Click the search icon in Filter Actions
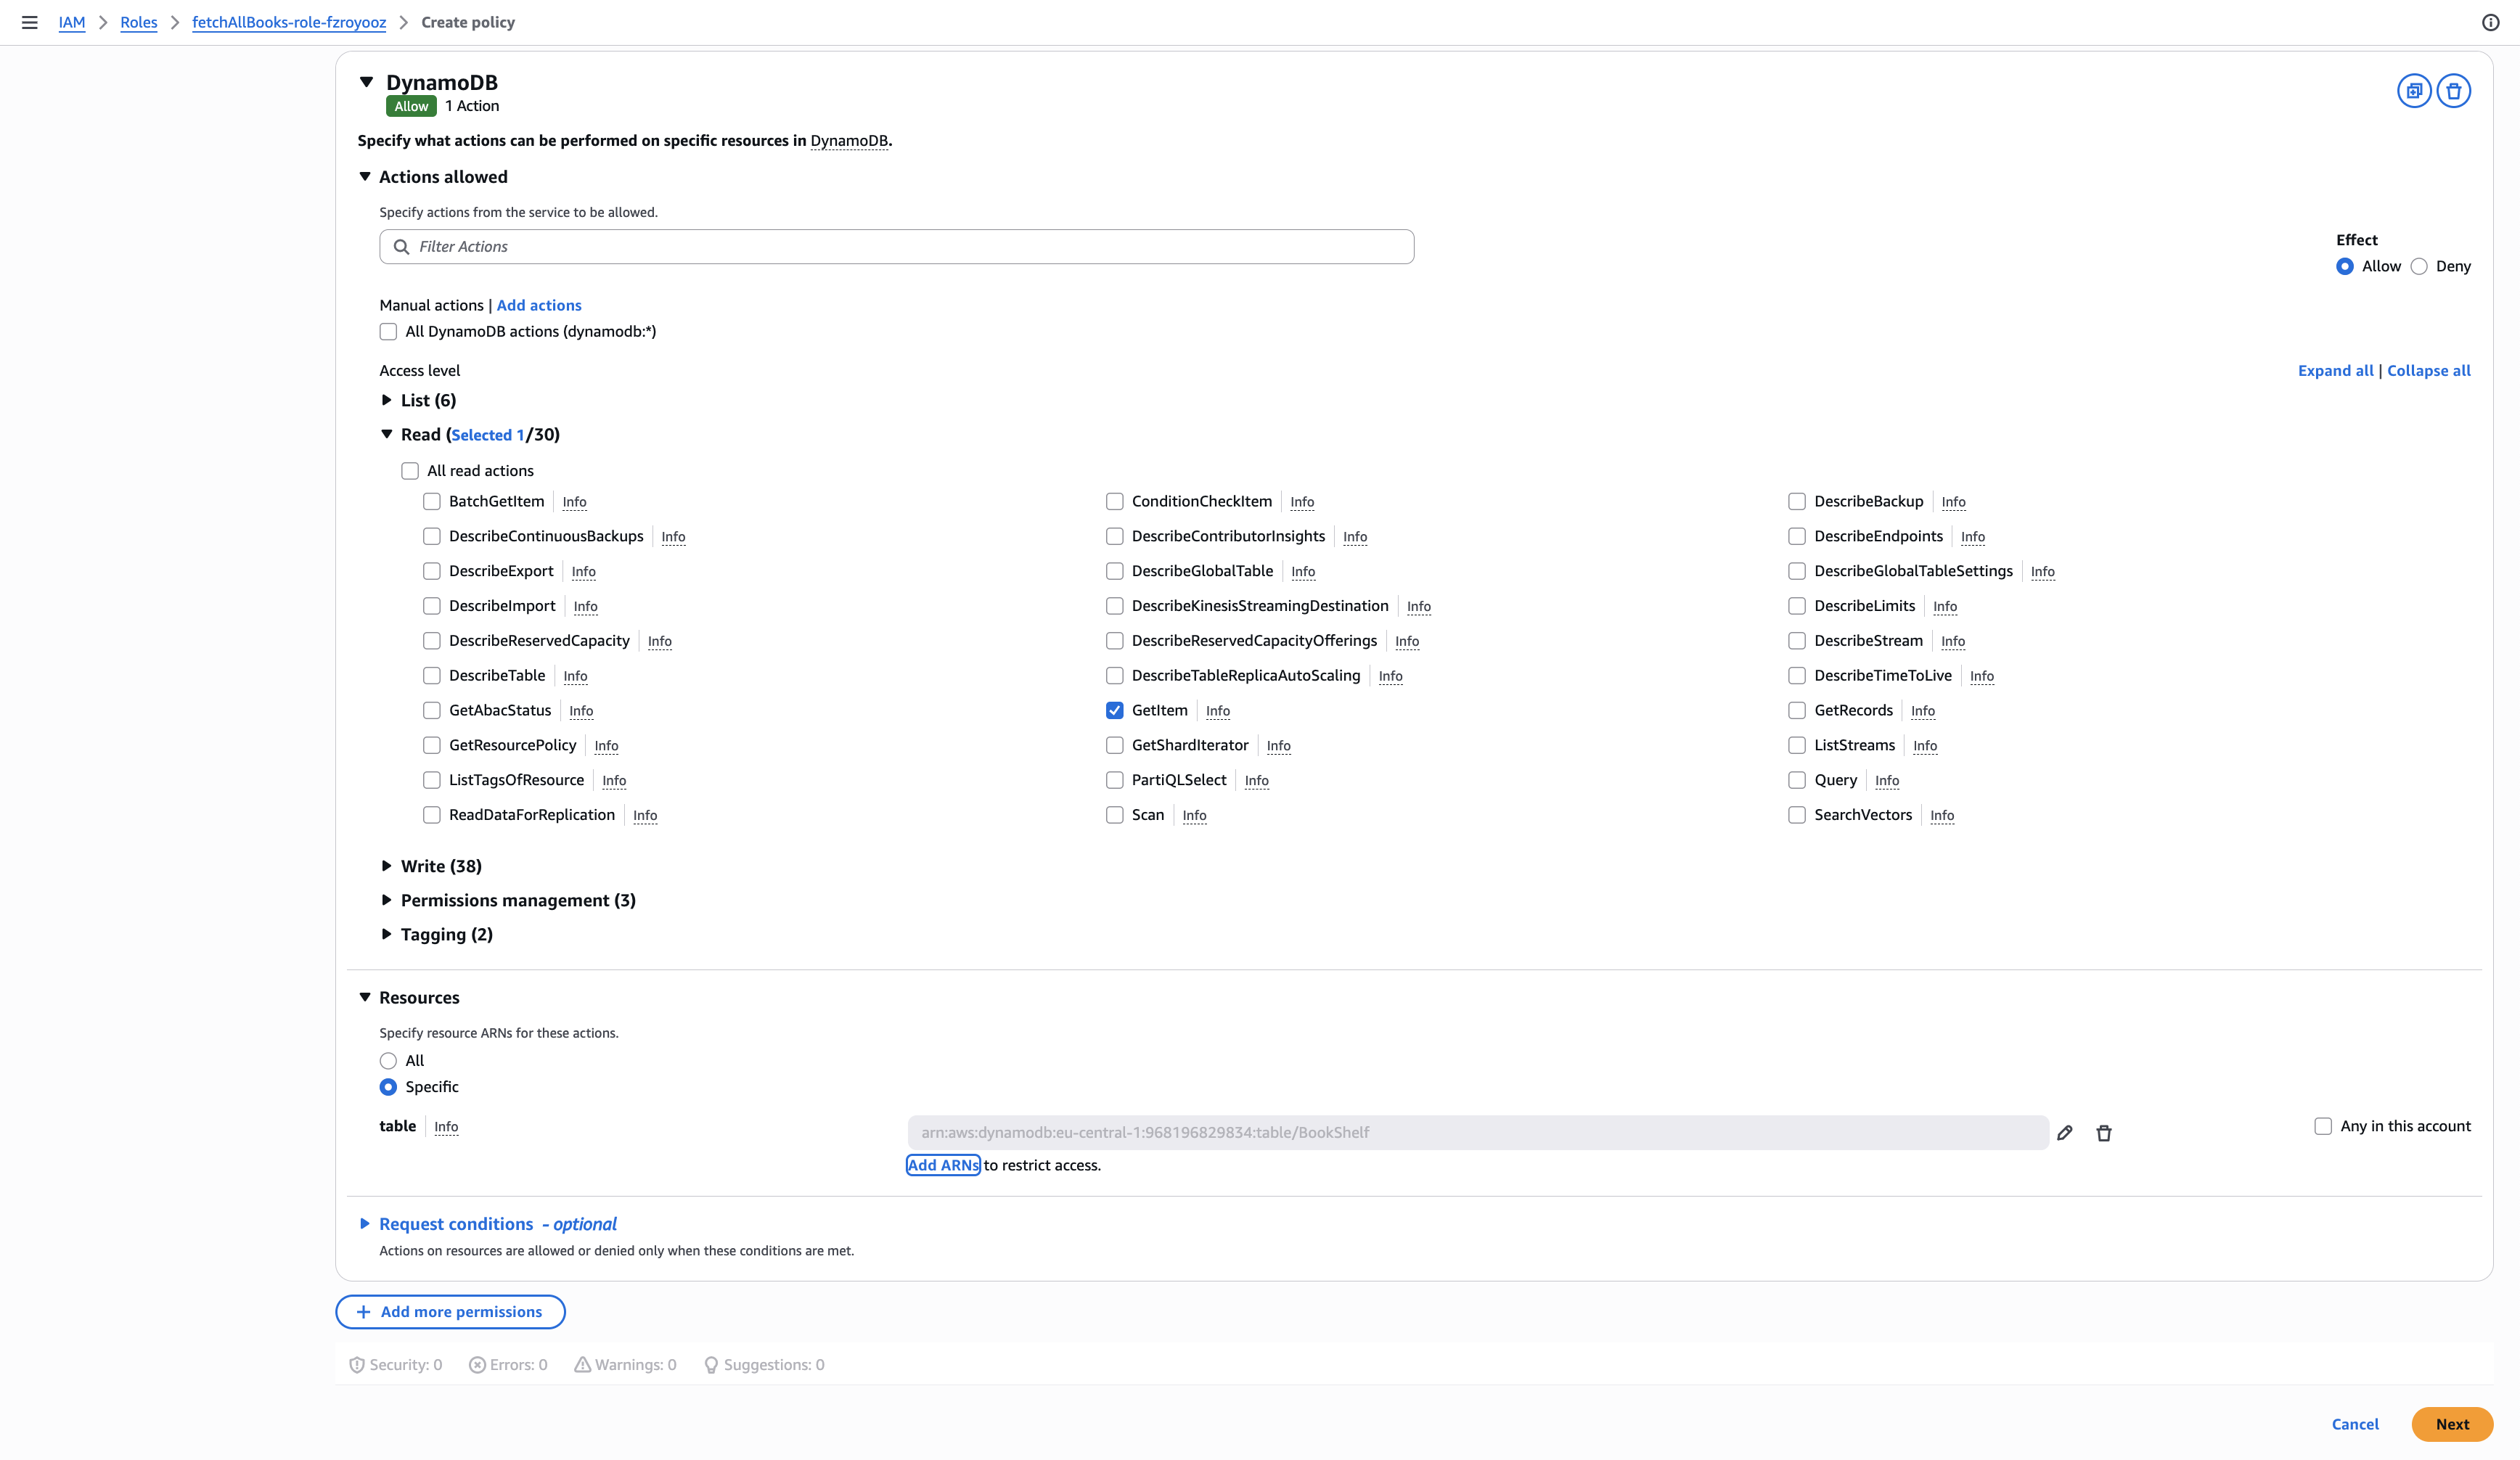2520x1460 pixels. 401,247
